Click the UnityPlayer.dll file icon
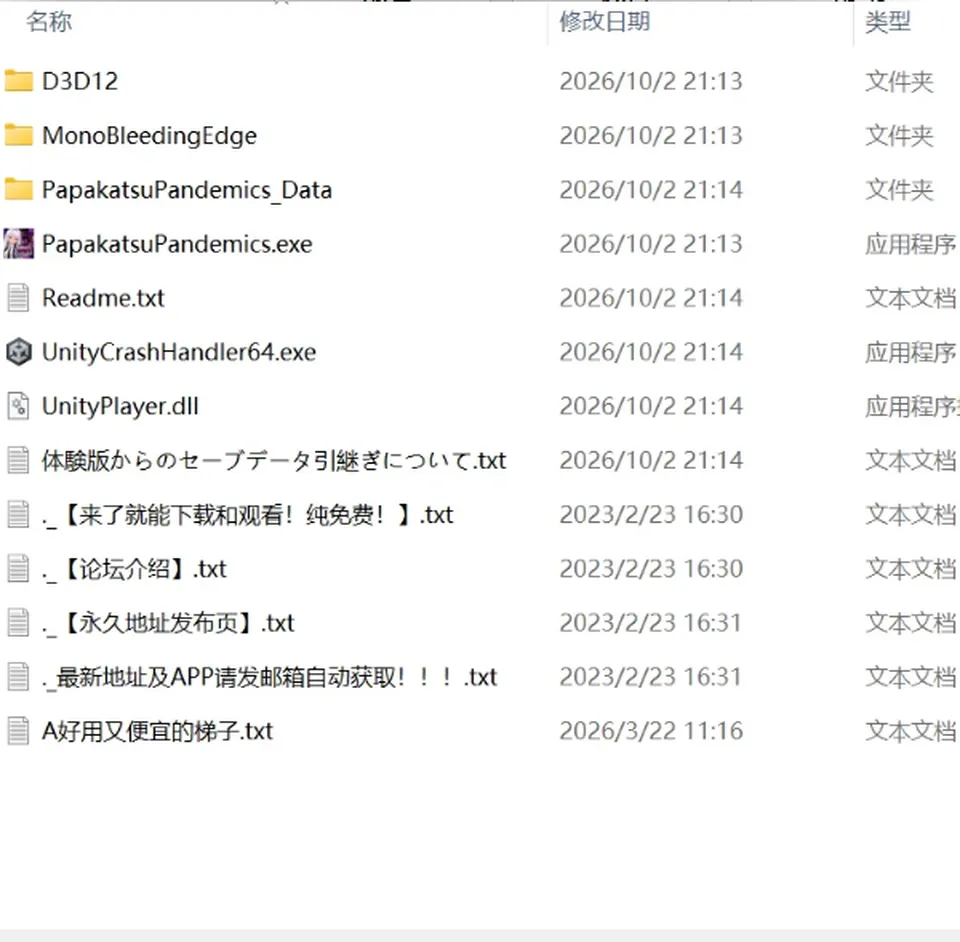Viewport: 960px width, 942px height. point(18,406)
